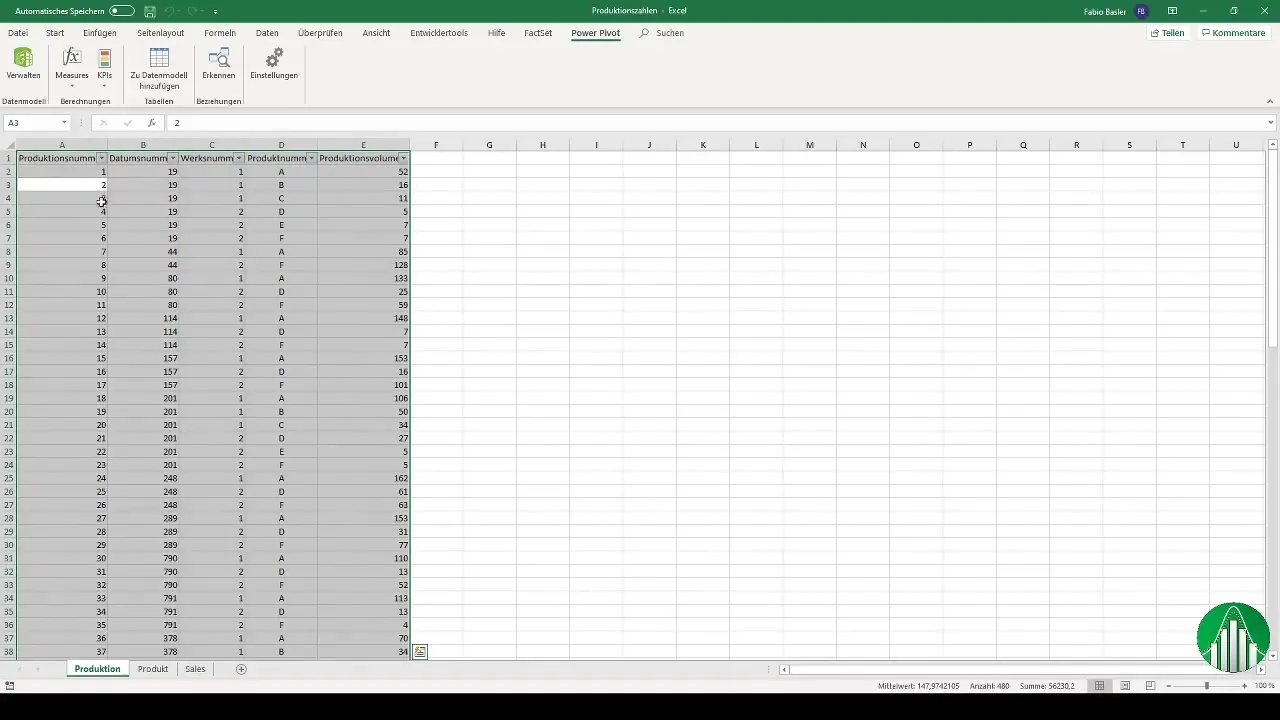Click the Name Box field A3
Viewport: 1280px width, 720px height.
31,123
